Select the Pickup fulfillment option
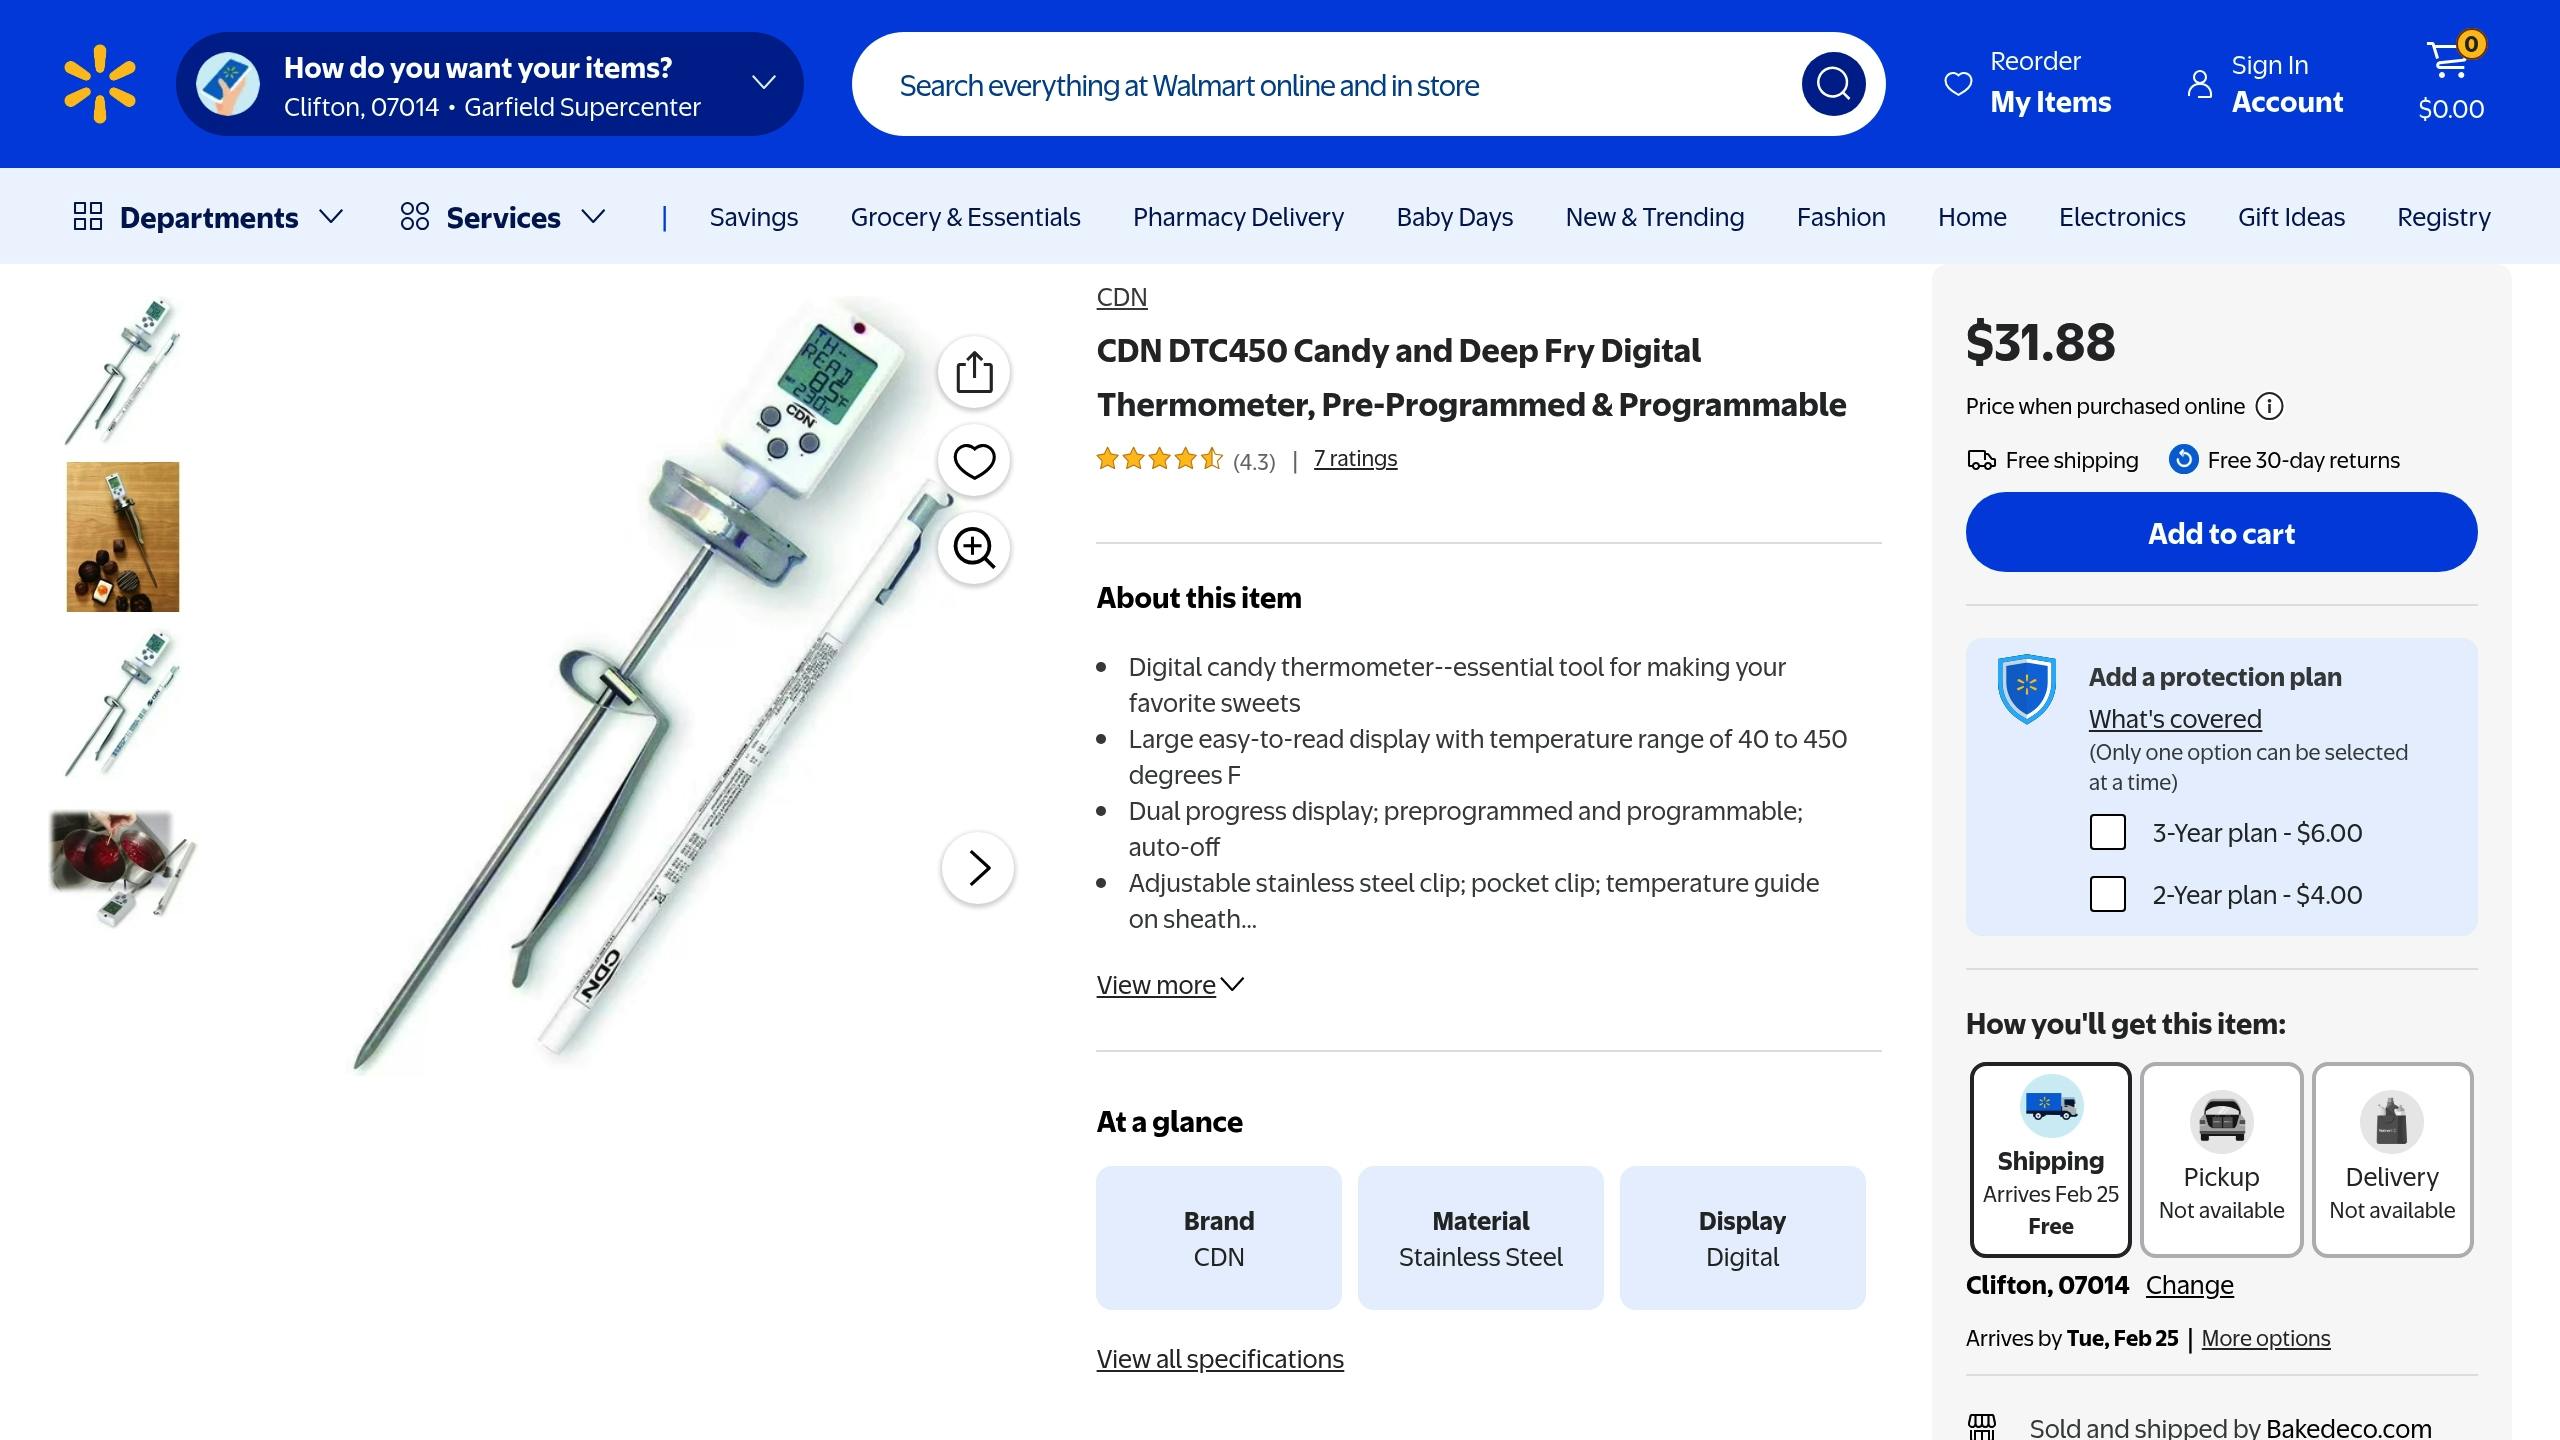This screenshot has height=1440, width=2560. [x=2221, y=1160]
